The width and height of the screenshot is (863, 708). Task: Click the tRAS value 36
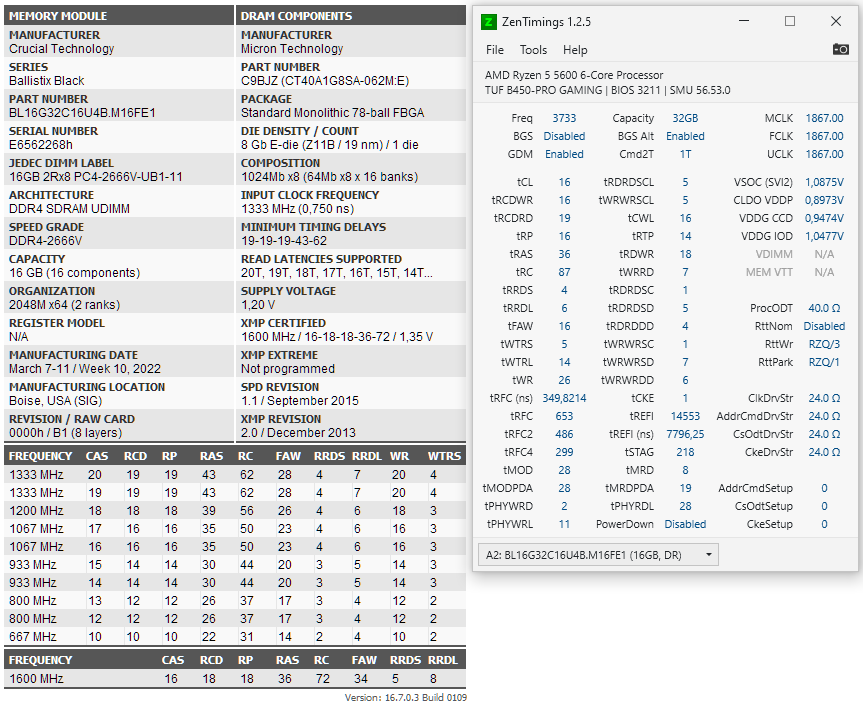564,254
